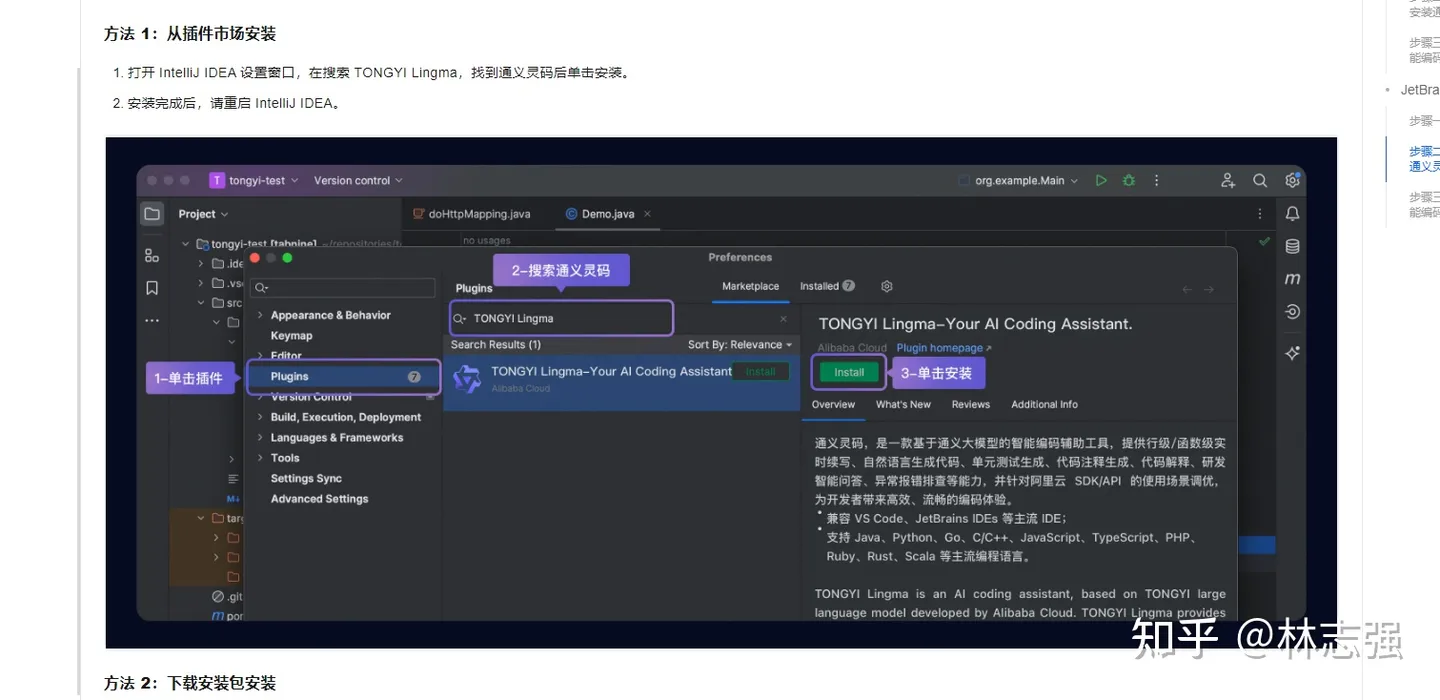Click the Search Results (1) label
This screenshot has height=700, width=1440.
[495, 345]
